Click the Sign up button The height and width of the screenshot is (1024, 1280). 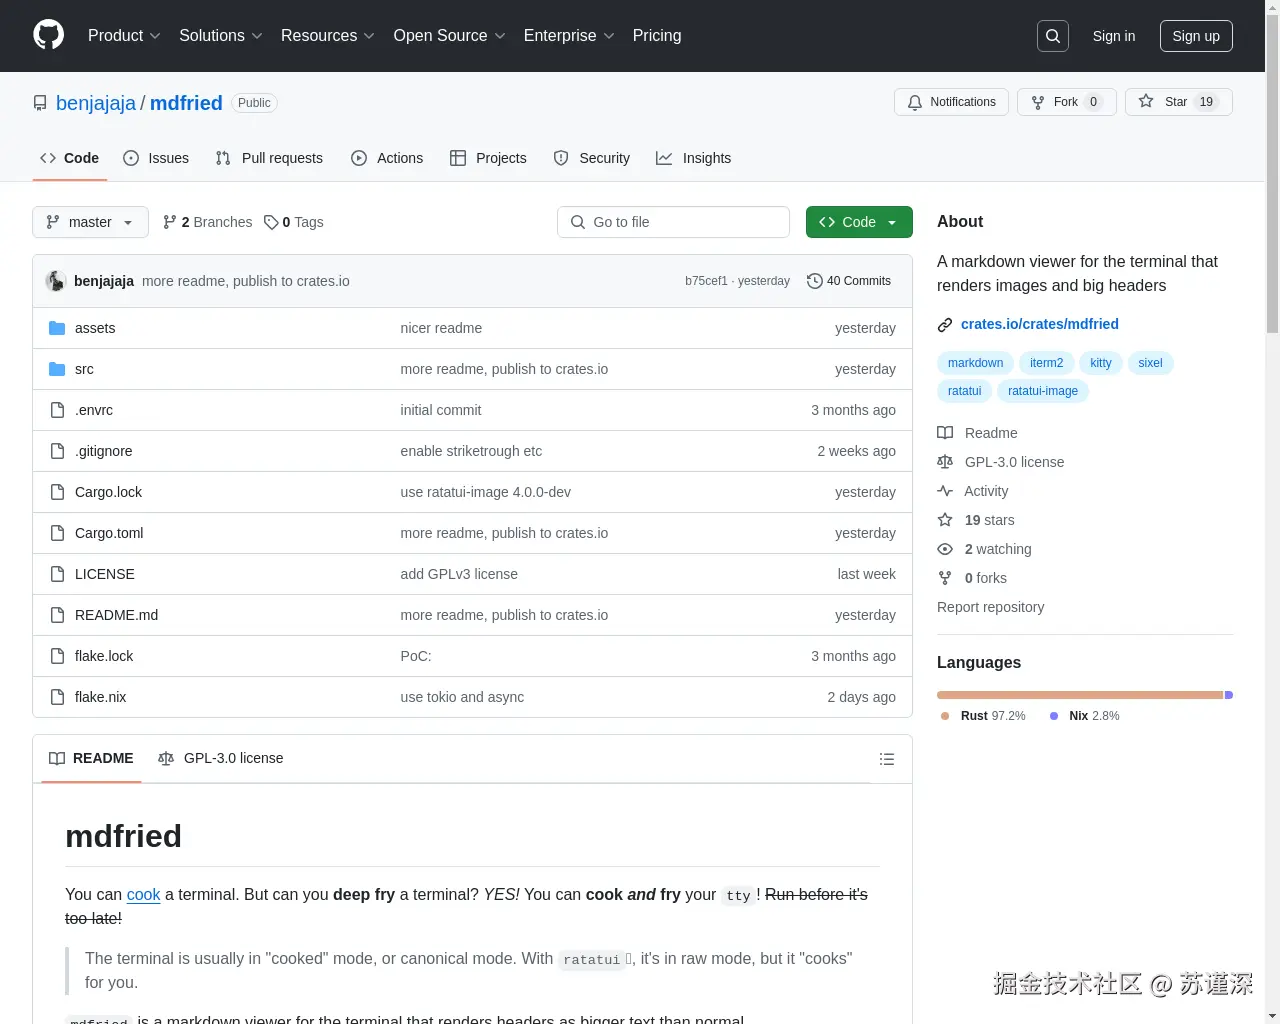tap(1196, 36)
